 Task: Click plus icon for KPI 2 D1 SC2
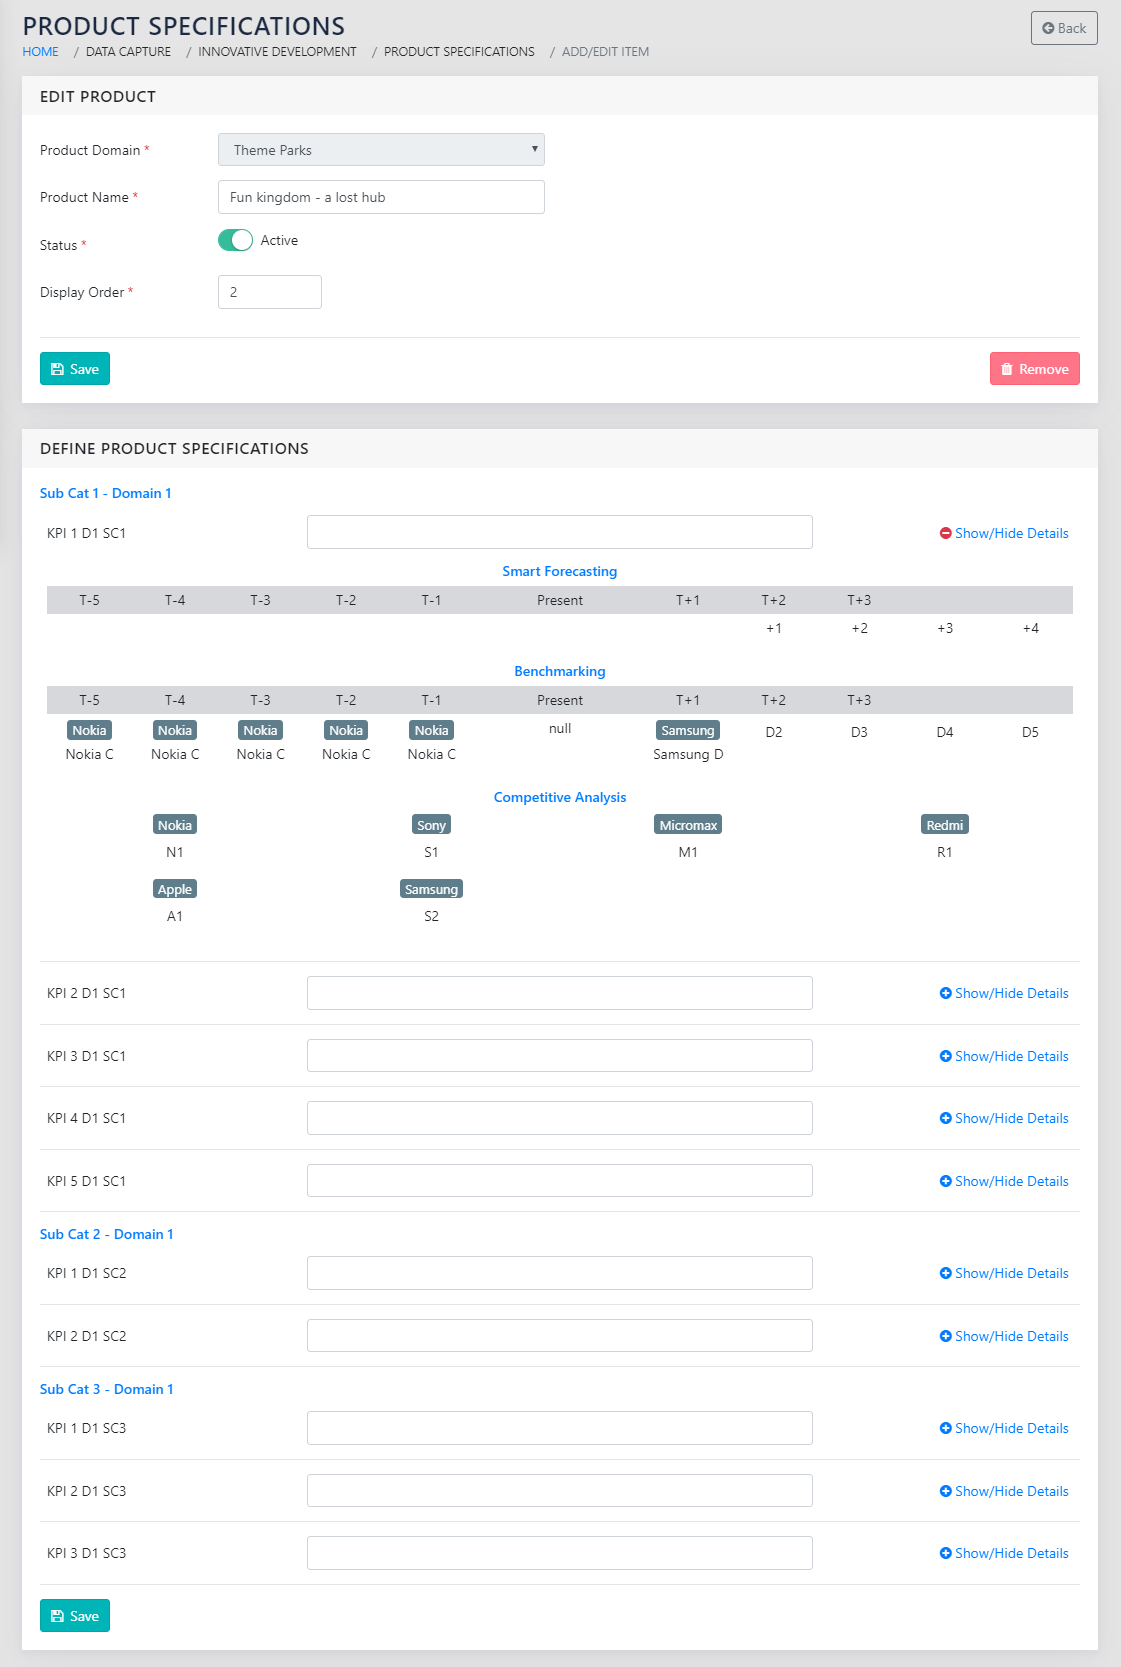(945, 1337)
